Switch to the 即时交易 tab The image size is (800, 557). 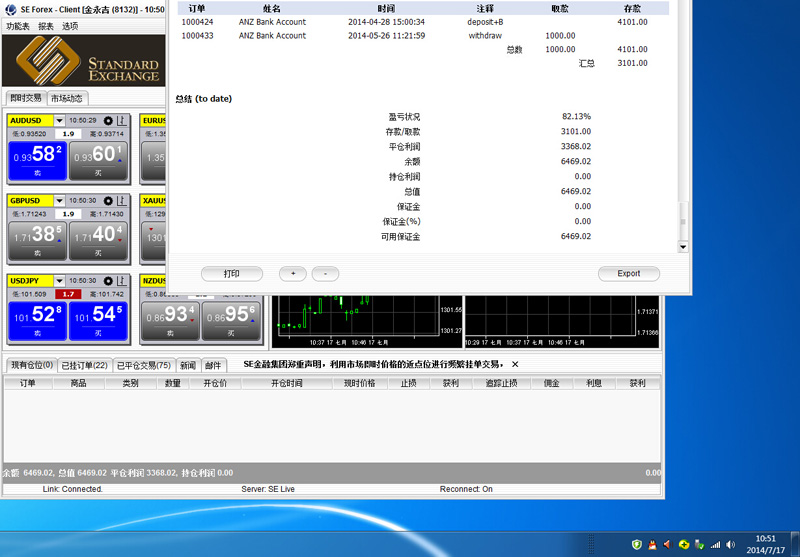click(x=26, y=98)
